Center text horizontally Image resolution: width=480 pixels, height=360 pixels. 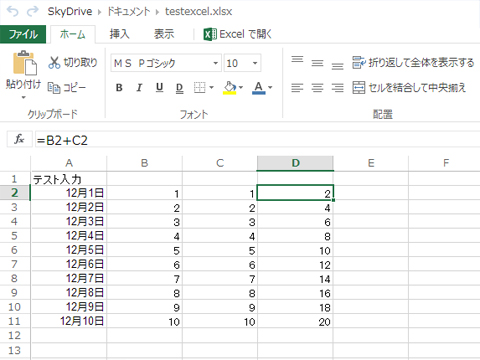point(317,88)
